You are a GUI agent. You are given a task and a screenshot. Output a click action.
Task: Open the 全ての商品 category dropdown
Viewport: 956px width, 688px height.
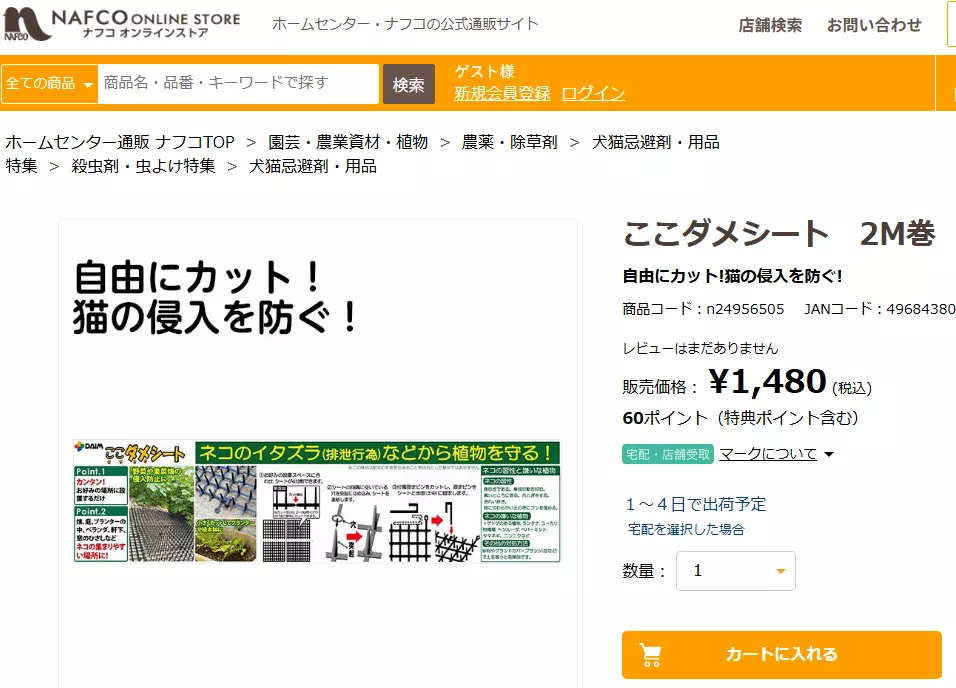pos(49,84)
